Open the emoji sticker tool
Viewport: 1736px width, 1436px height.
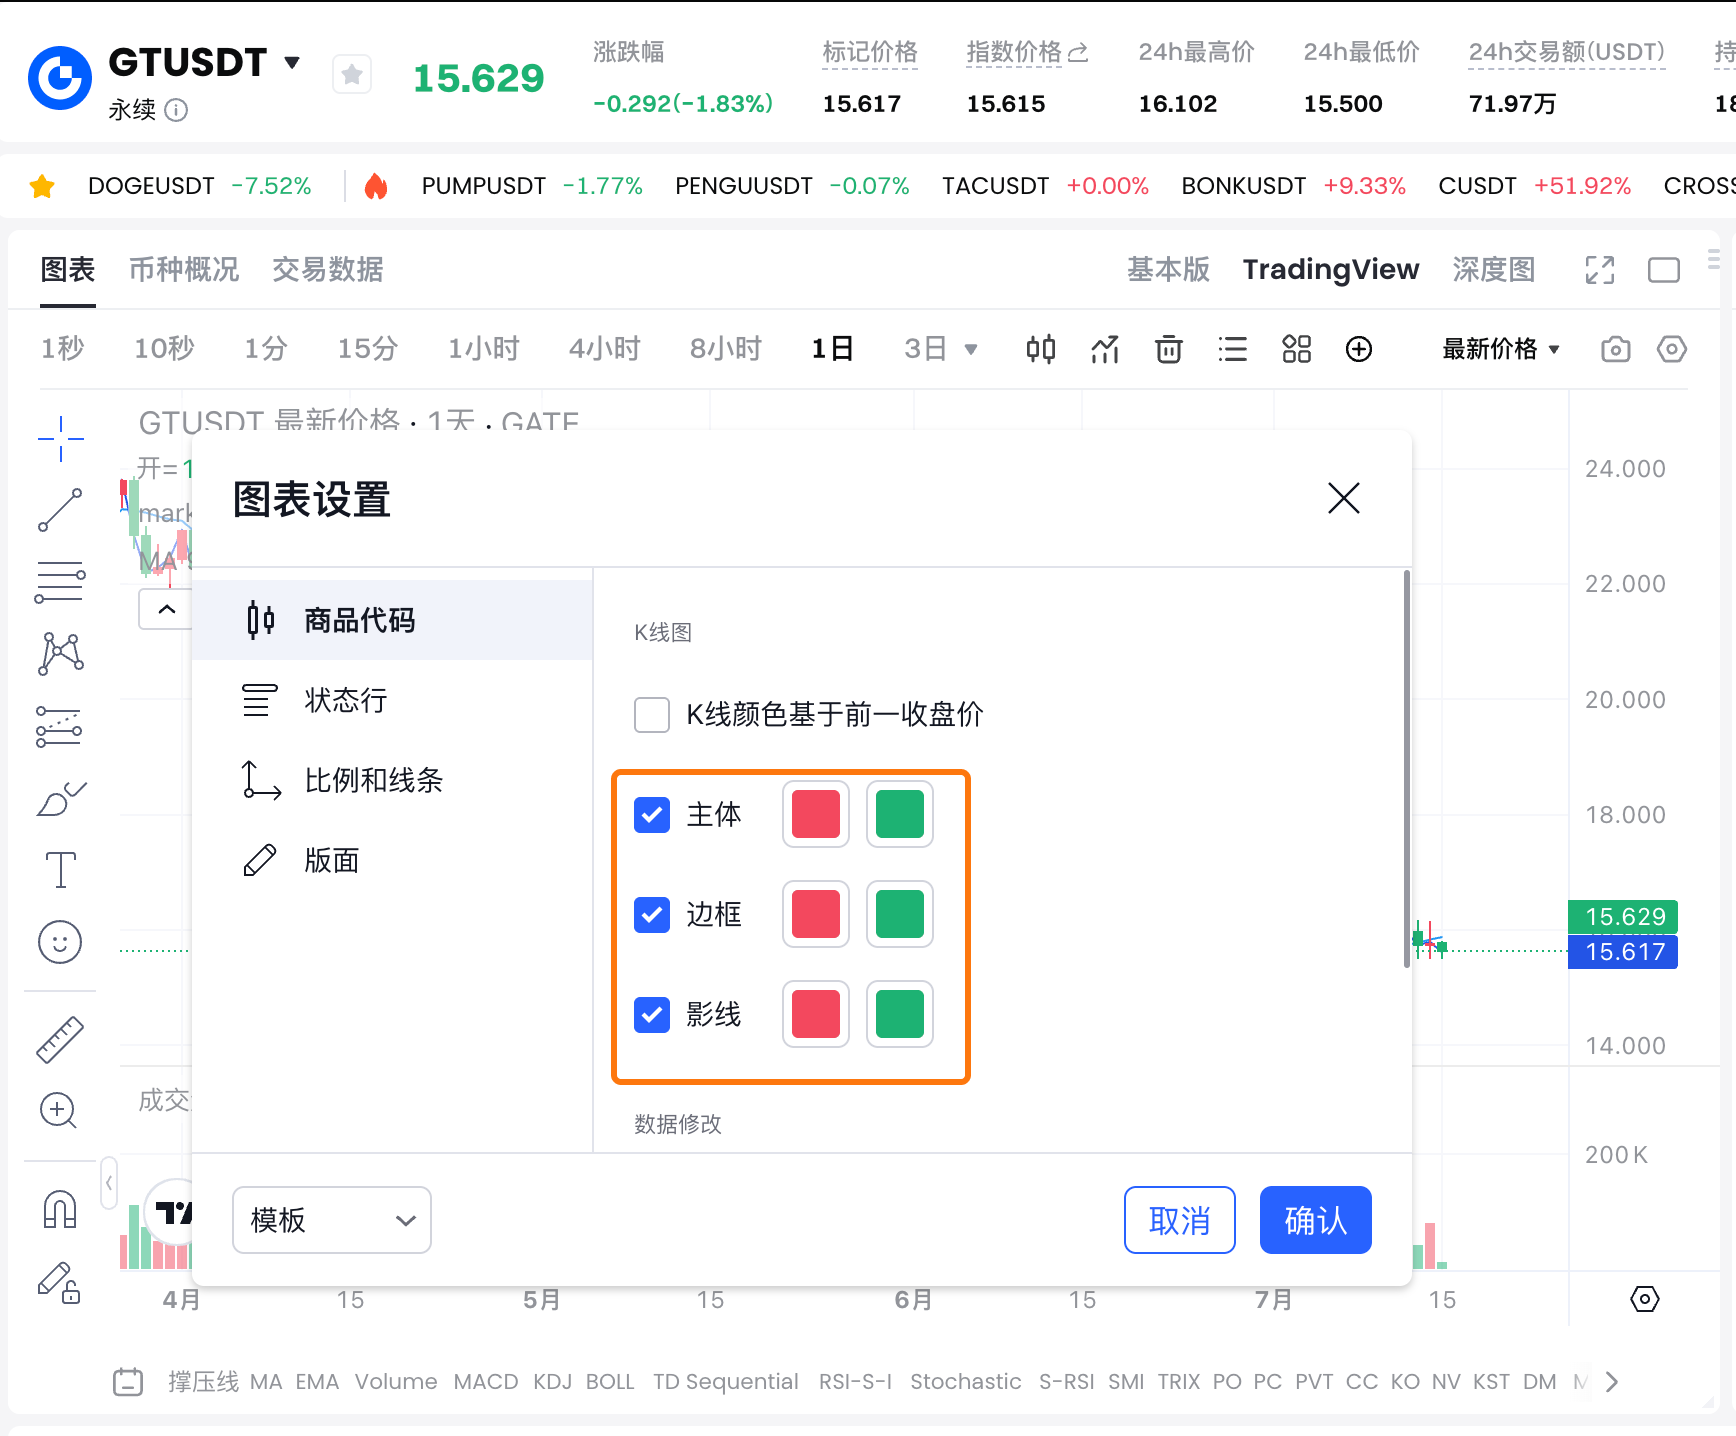point(60,942)
